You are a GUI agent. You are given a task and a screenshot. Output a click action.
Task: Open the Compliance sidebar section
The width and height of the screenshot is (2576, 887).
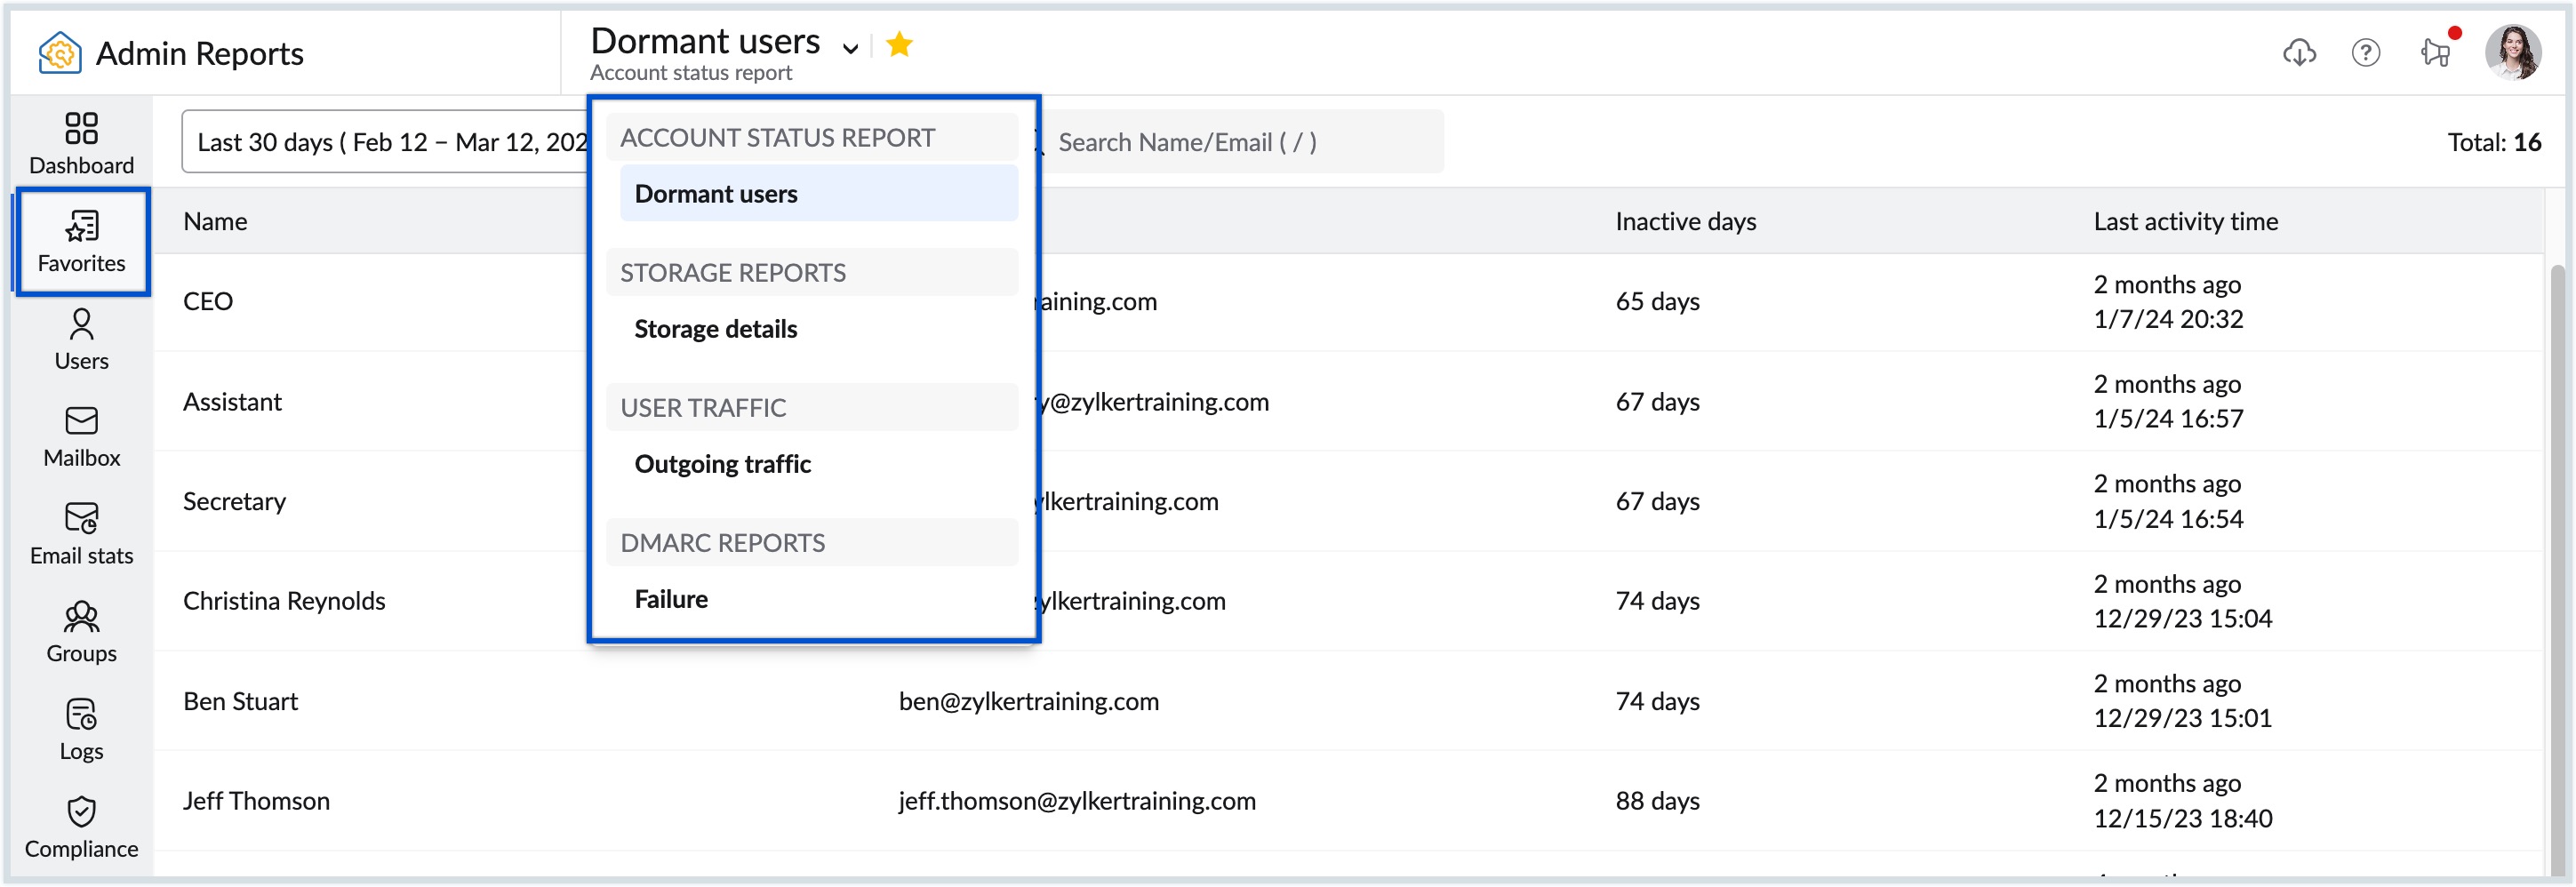pos(81,827)
